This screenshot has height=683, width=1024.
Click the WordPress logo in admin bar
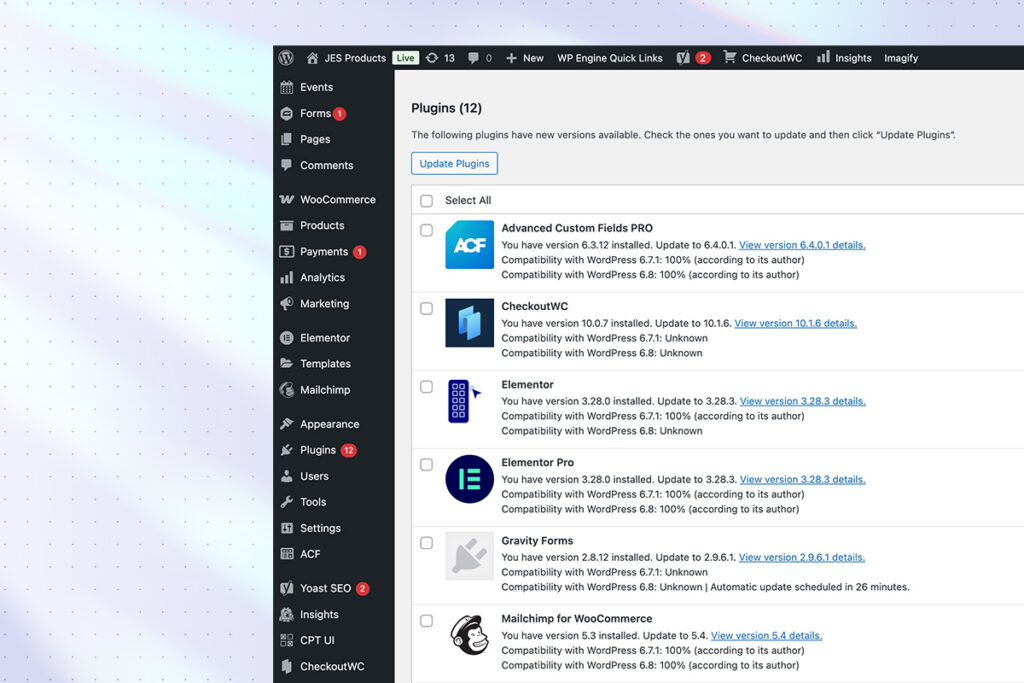tap(287, 58)
